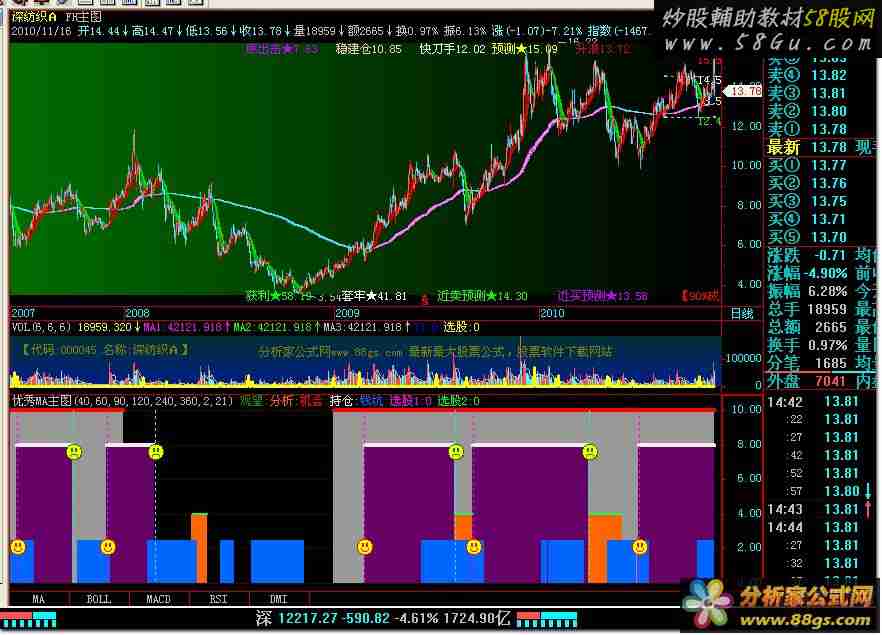This screenshot has height=635, width=882.
Task: Click the current price tag 13.78 on the price axis
Action: pos(744,91)
